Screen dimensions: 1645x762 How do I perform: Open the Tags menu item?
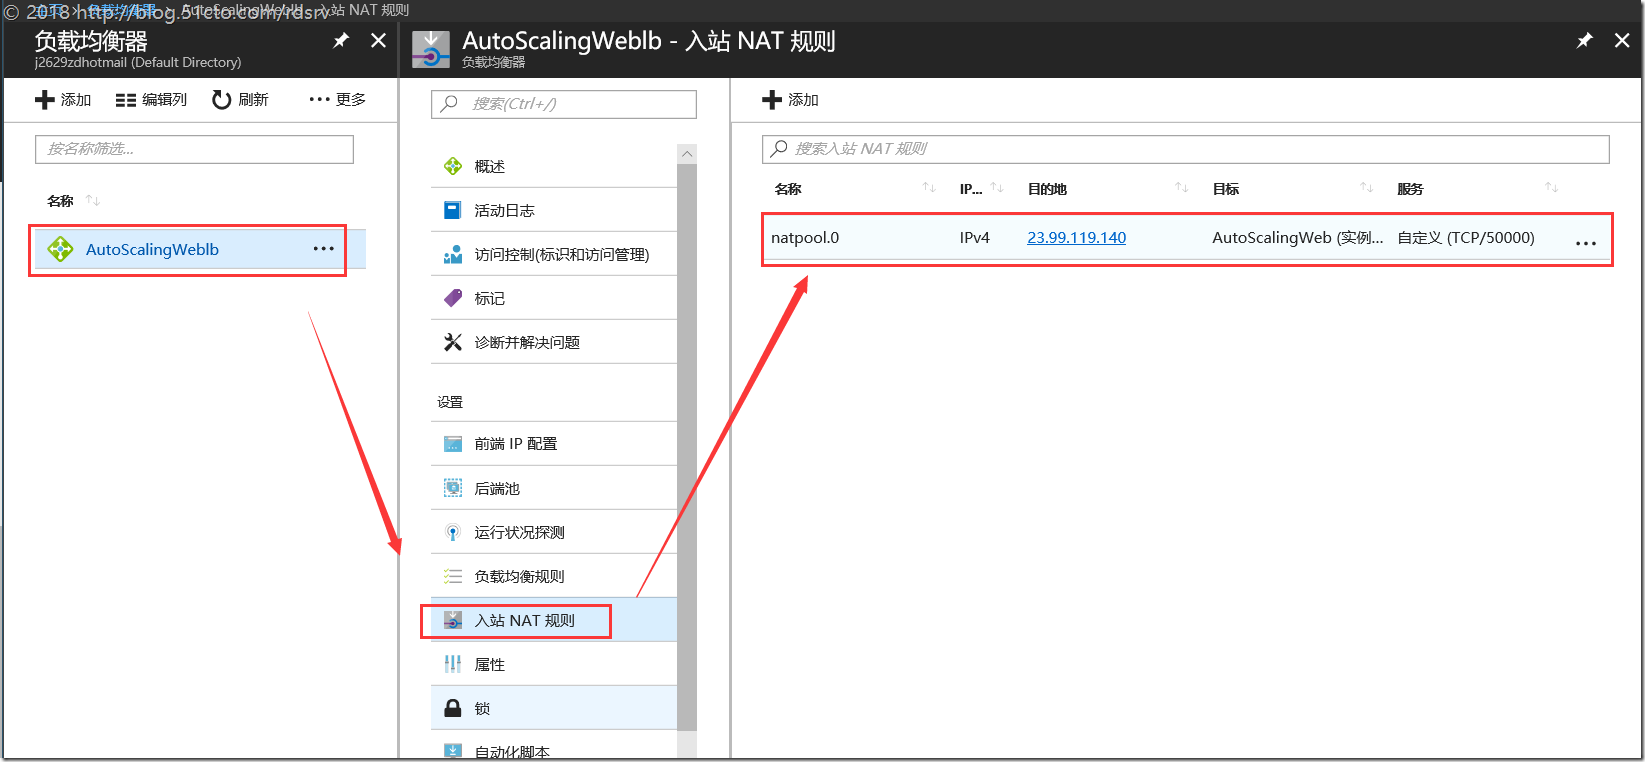click(554, 298)
